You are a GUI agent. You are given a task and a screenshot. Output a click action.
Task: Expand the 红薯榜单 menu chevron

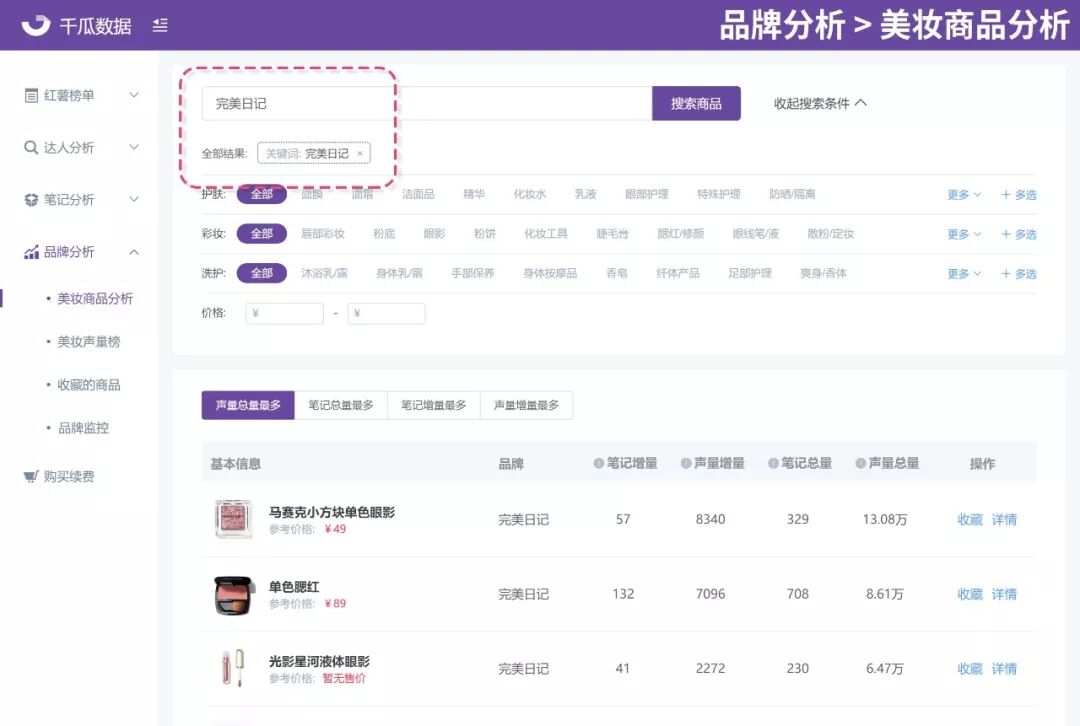pyautogui.click(x=134, y=95)
